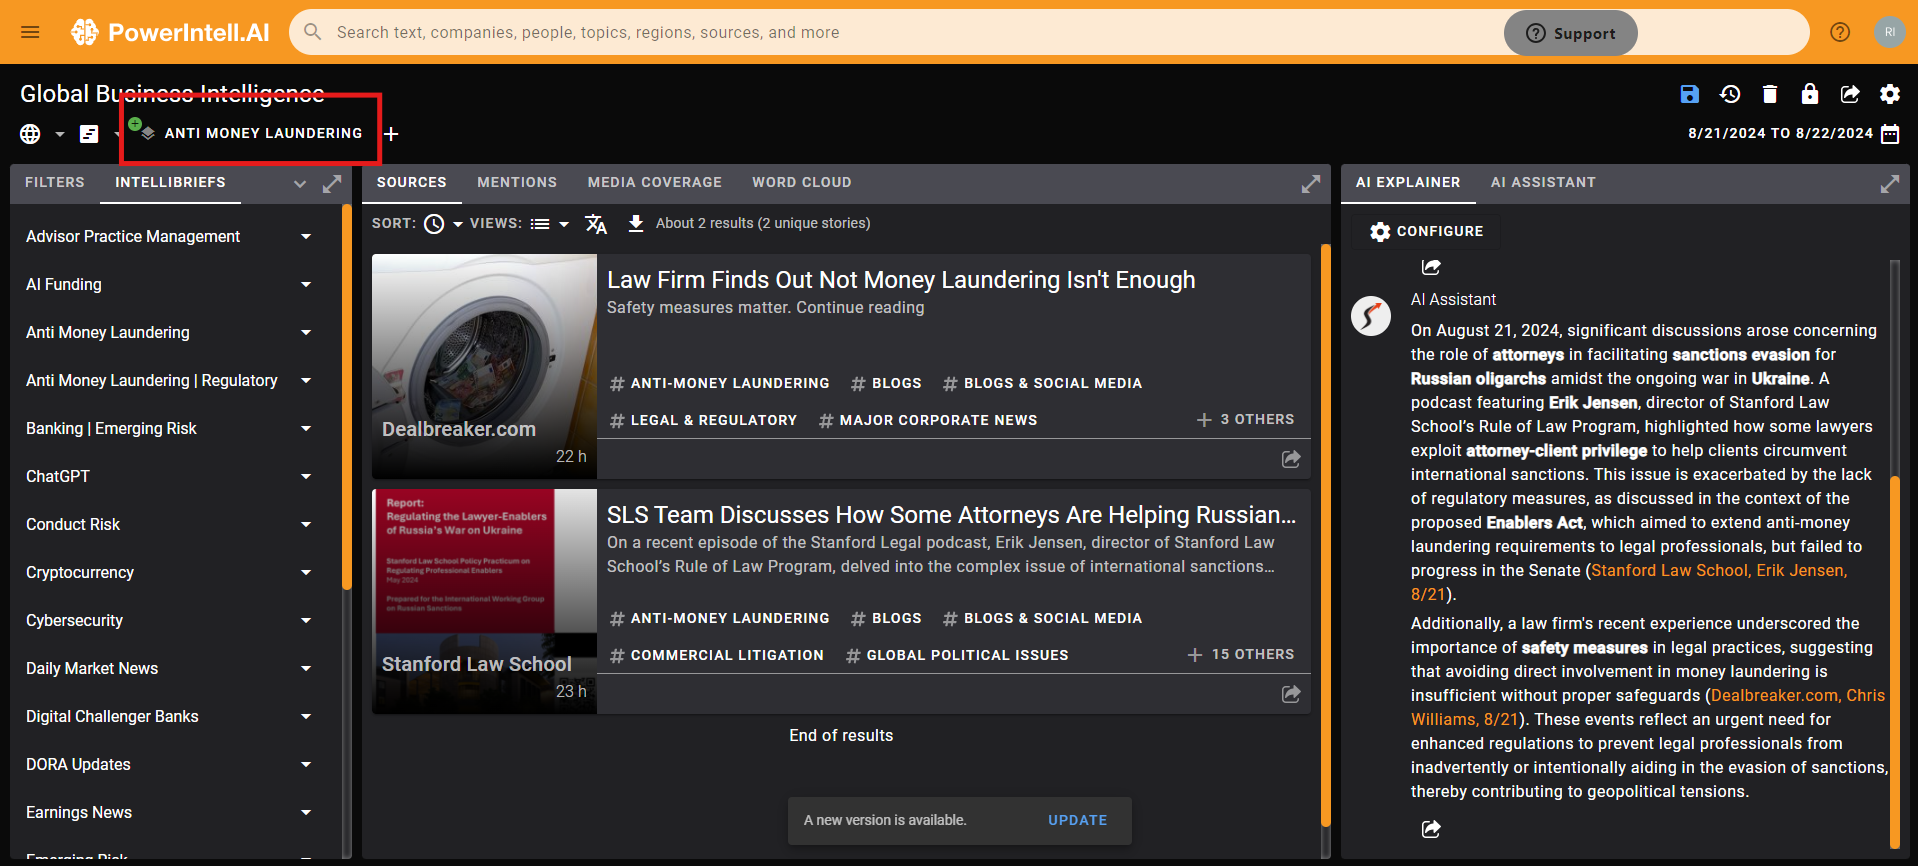Viewport: 1918px width, 866px height.
Task: Collapse Intellibriefs panel chevron
Action: click(299, 184)
